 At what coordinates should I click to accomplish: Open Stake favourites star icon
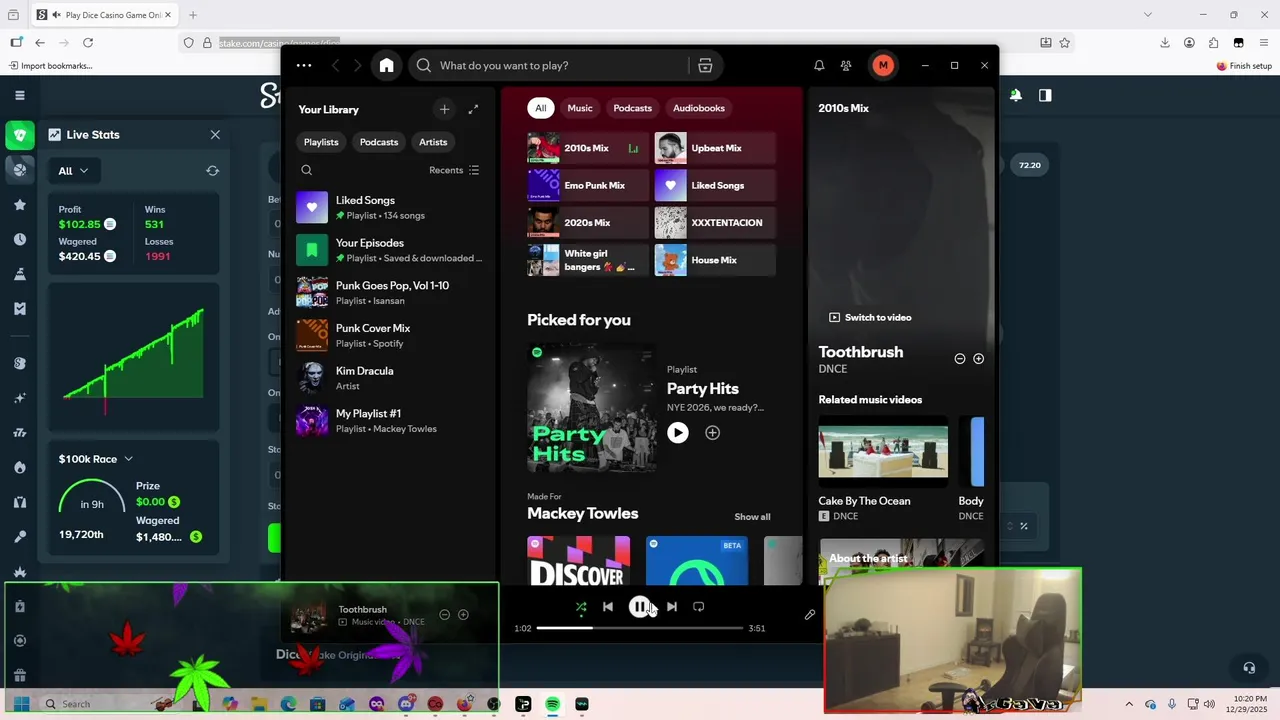(x=20, y=205)
